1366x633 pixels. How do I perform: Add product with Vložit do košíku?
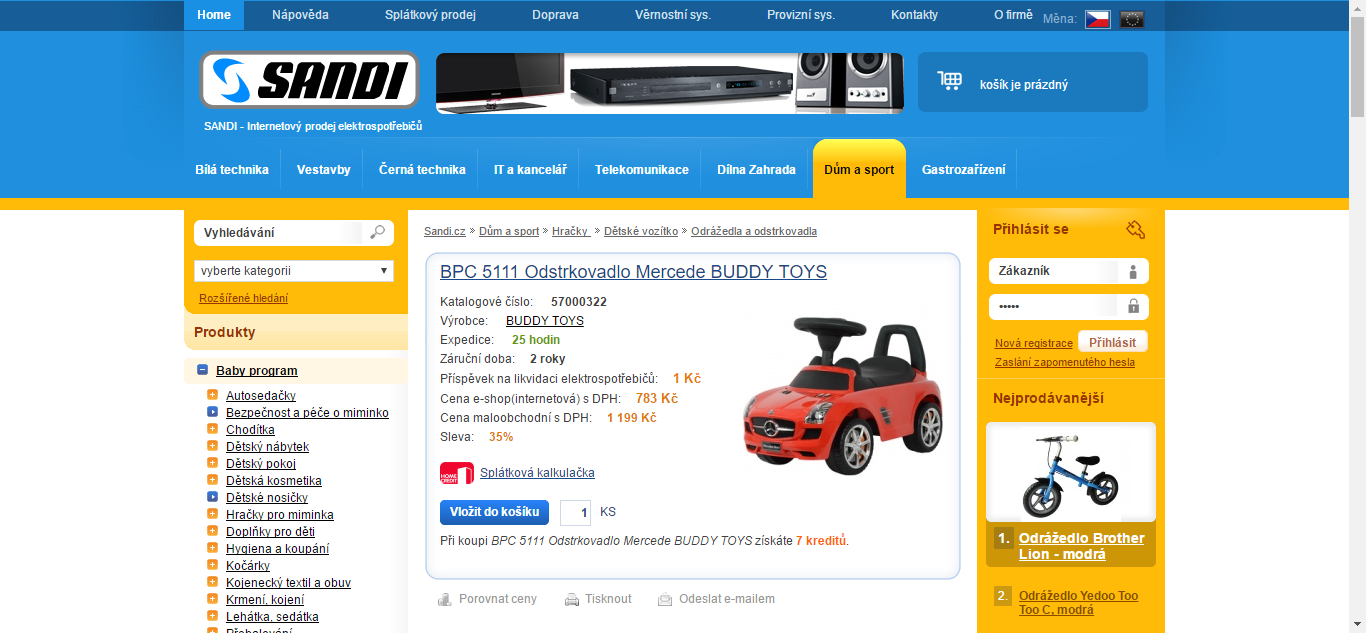click(x=494, y=512)
